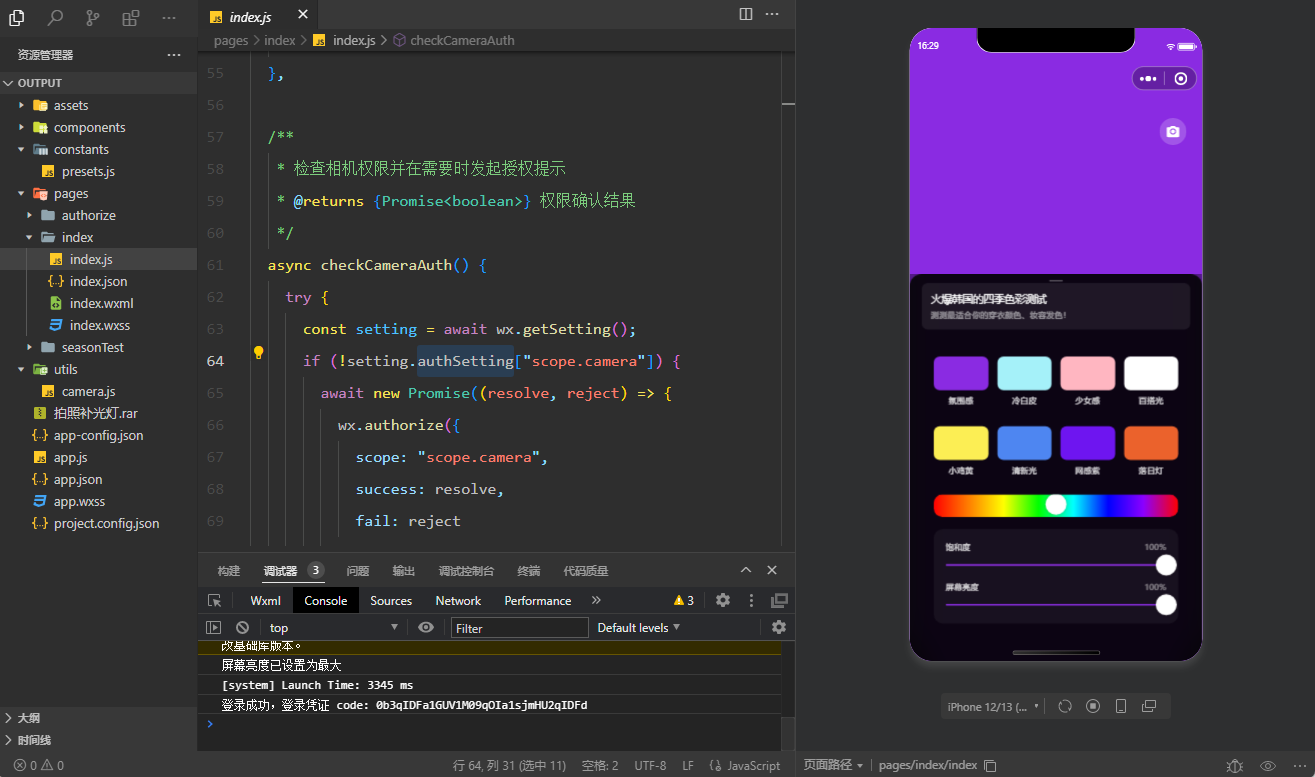The height and width of the screenshot is (777, 1315).
Task: Select the element inspector arrow in devtools
Action: (x=214, y=600)
